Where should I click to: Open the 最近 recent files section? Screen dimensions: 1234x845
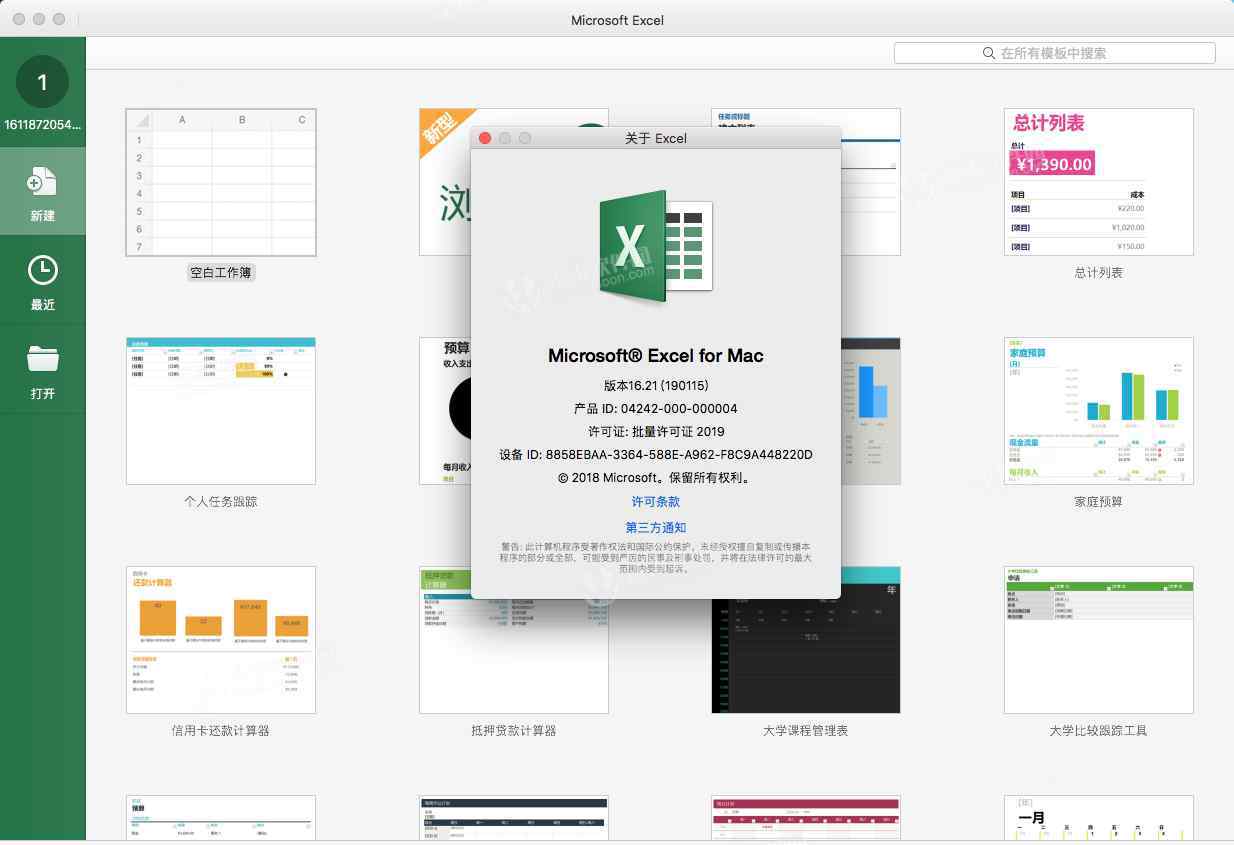tap(42, 281)
